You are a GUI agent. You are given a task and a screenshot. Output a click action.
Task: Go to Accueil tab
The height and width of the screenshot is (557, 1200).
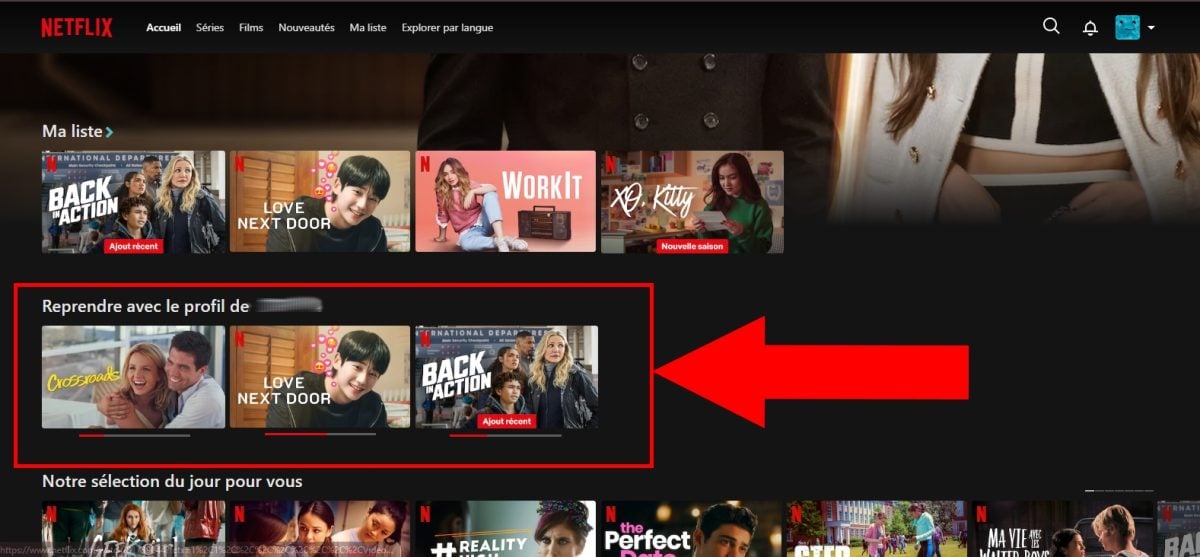tap(163, 28)
